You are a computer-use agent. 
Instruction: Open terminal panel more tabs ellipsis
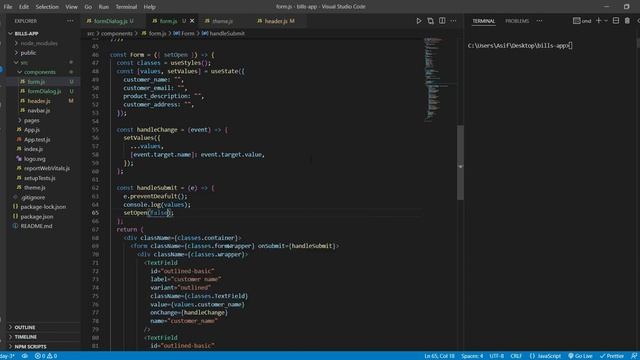tap(540, 21)
